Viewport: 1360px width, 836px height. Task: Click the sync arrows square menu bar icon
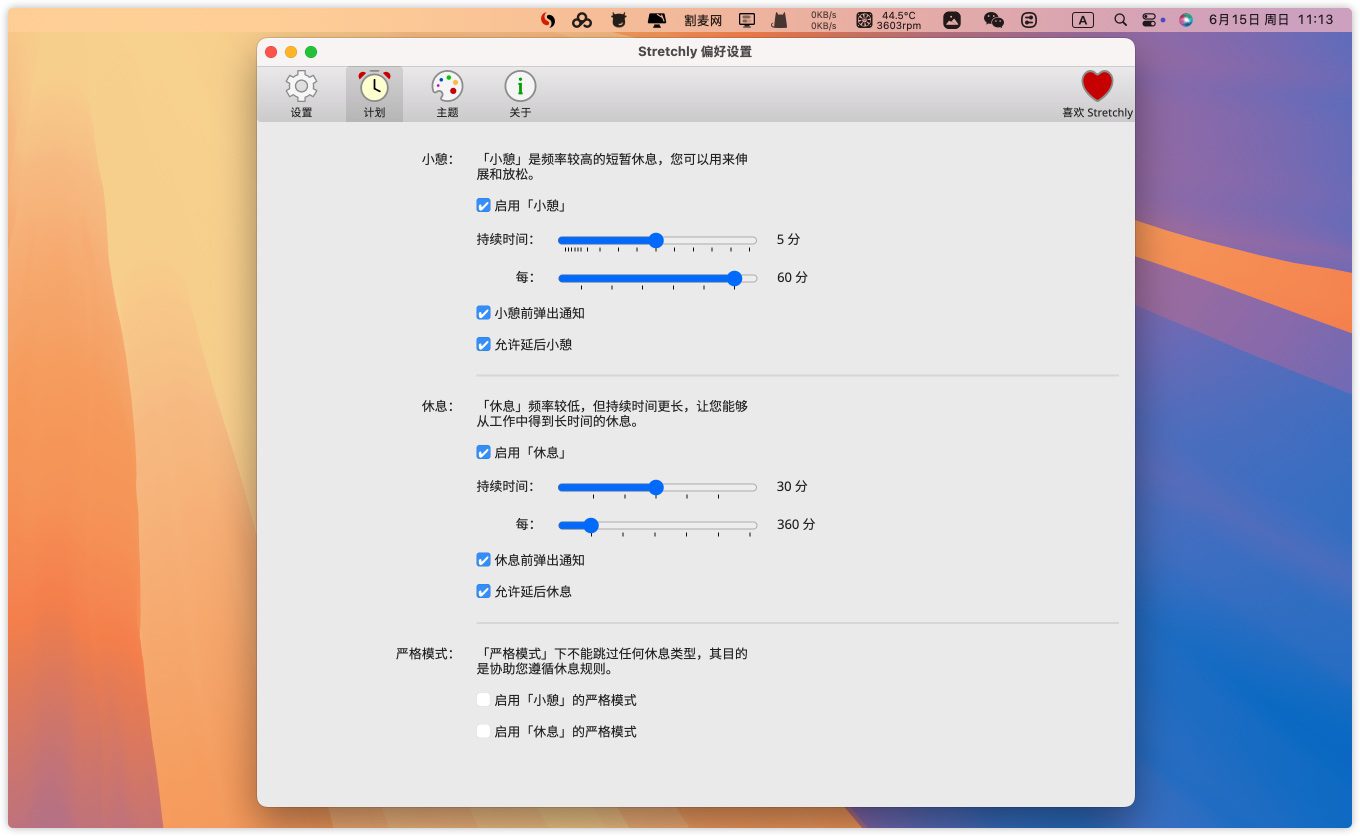[1029, 20]
